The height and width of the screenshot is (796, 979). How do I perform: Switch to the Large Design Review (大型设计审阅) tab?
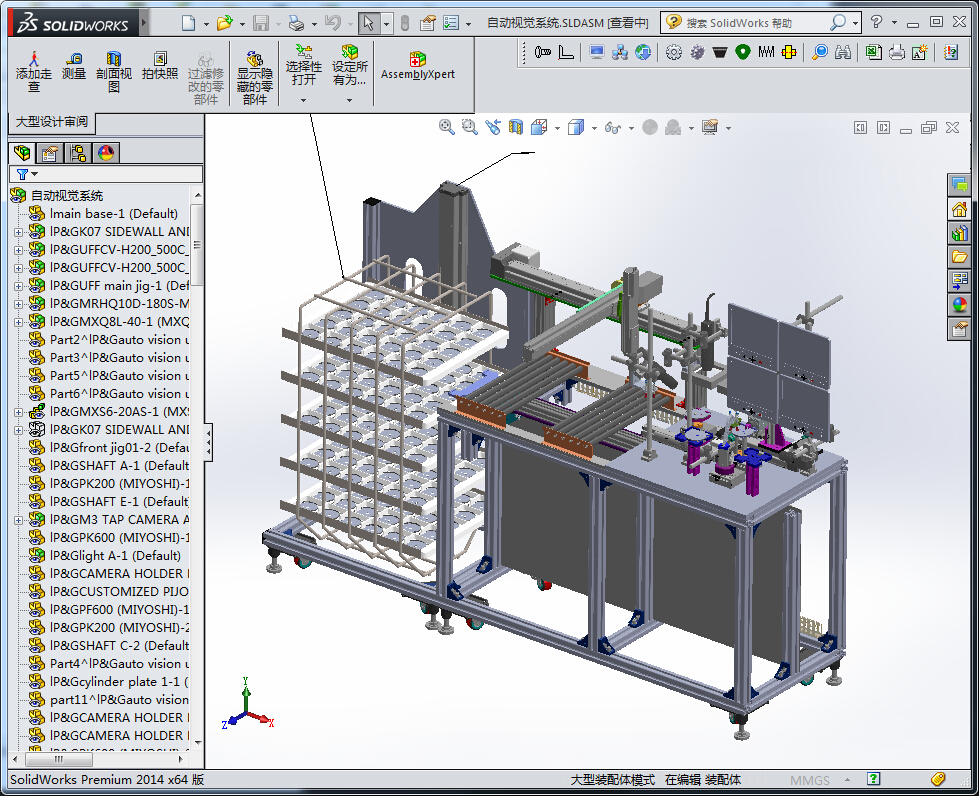(x=52, y=122)
